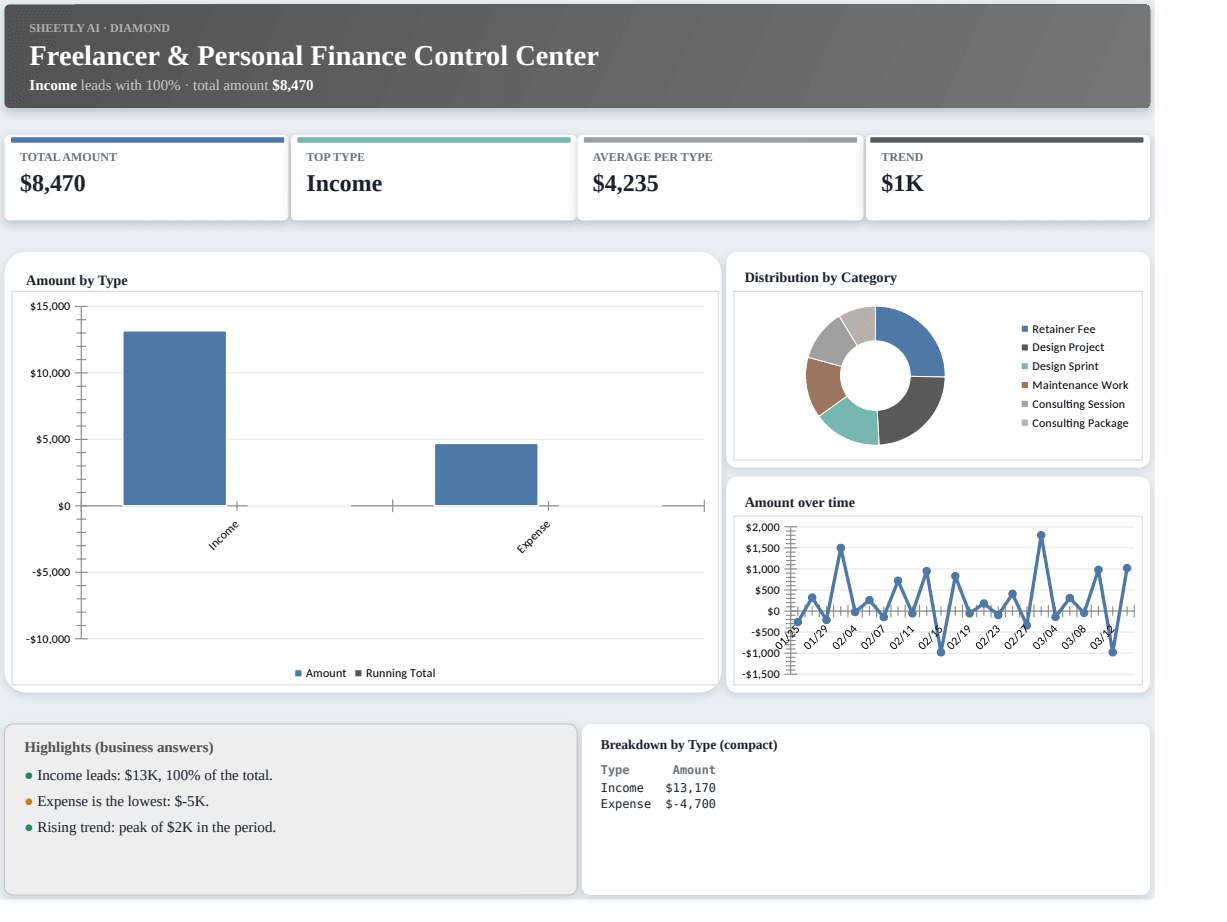1227x922 pixels.
Task: Click the -$1,500 axis label on line chart
Action: point(761,674)
